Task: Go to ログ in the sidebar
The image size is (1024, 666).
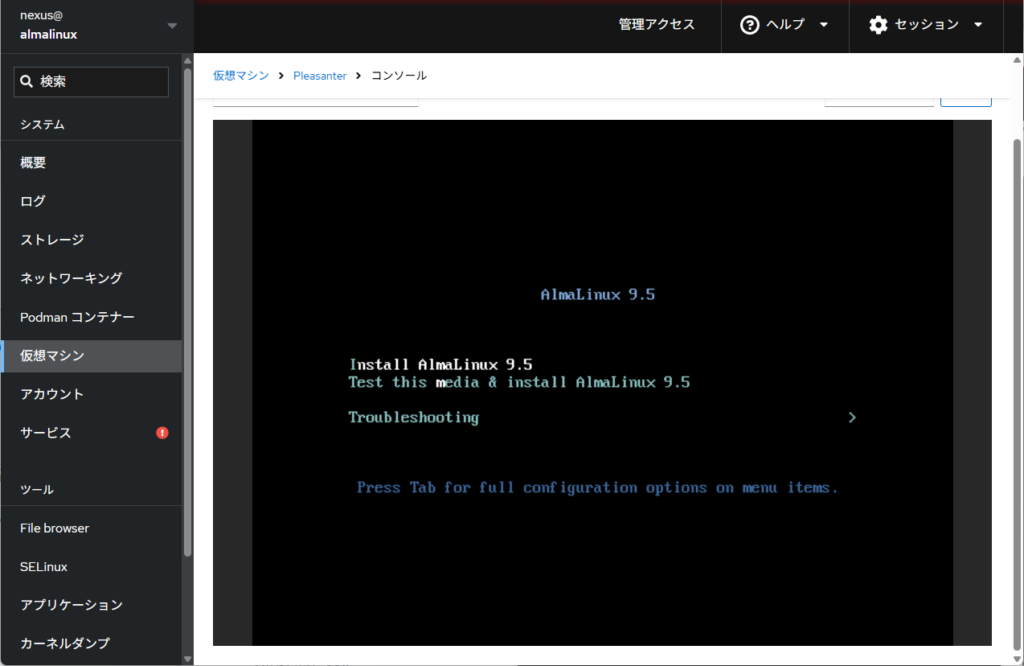Action: pyautogui.click(x=33, y=201)
